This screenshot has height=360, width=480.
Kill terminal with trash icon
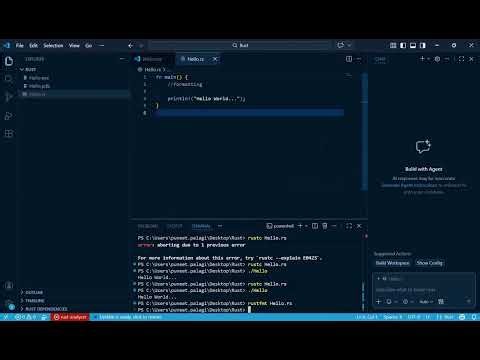click(325, 226)
